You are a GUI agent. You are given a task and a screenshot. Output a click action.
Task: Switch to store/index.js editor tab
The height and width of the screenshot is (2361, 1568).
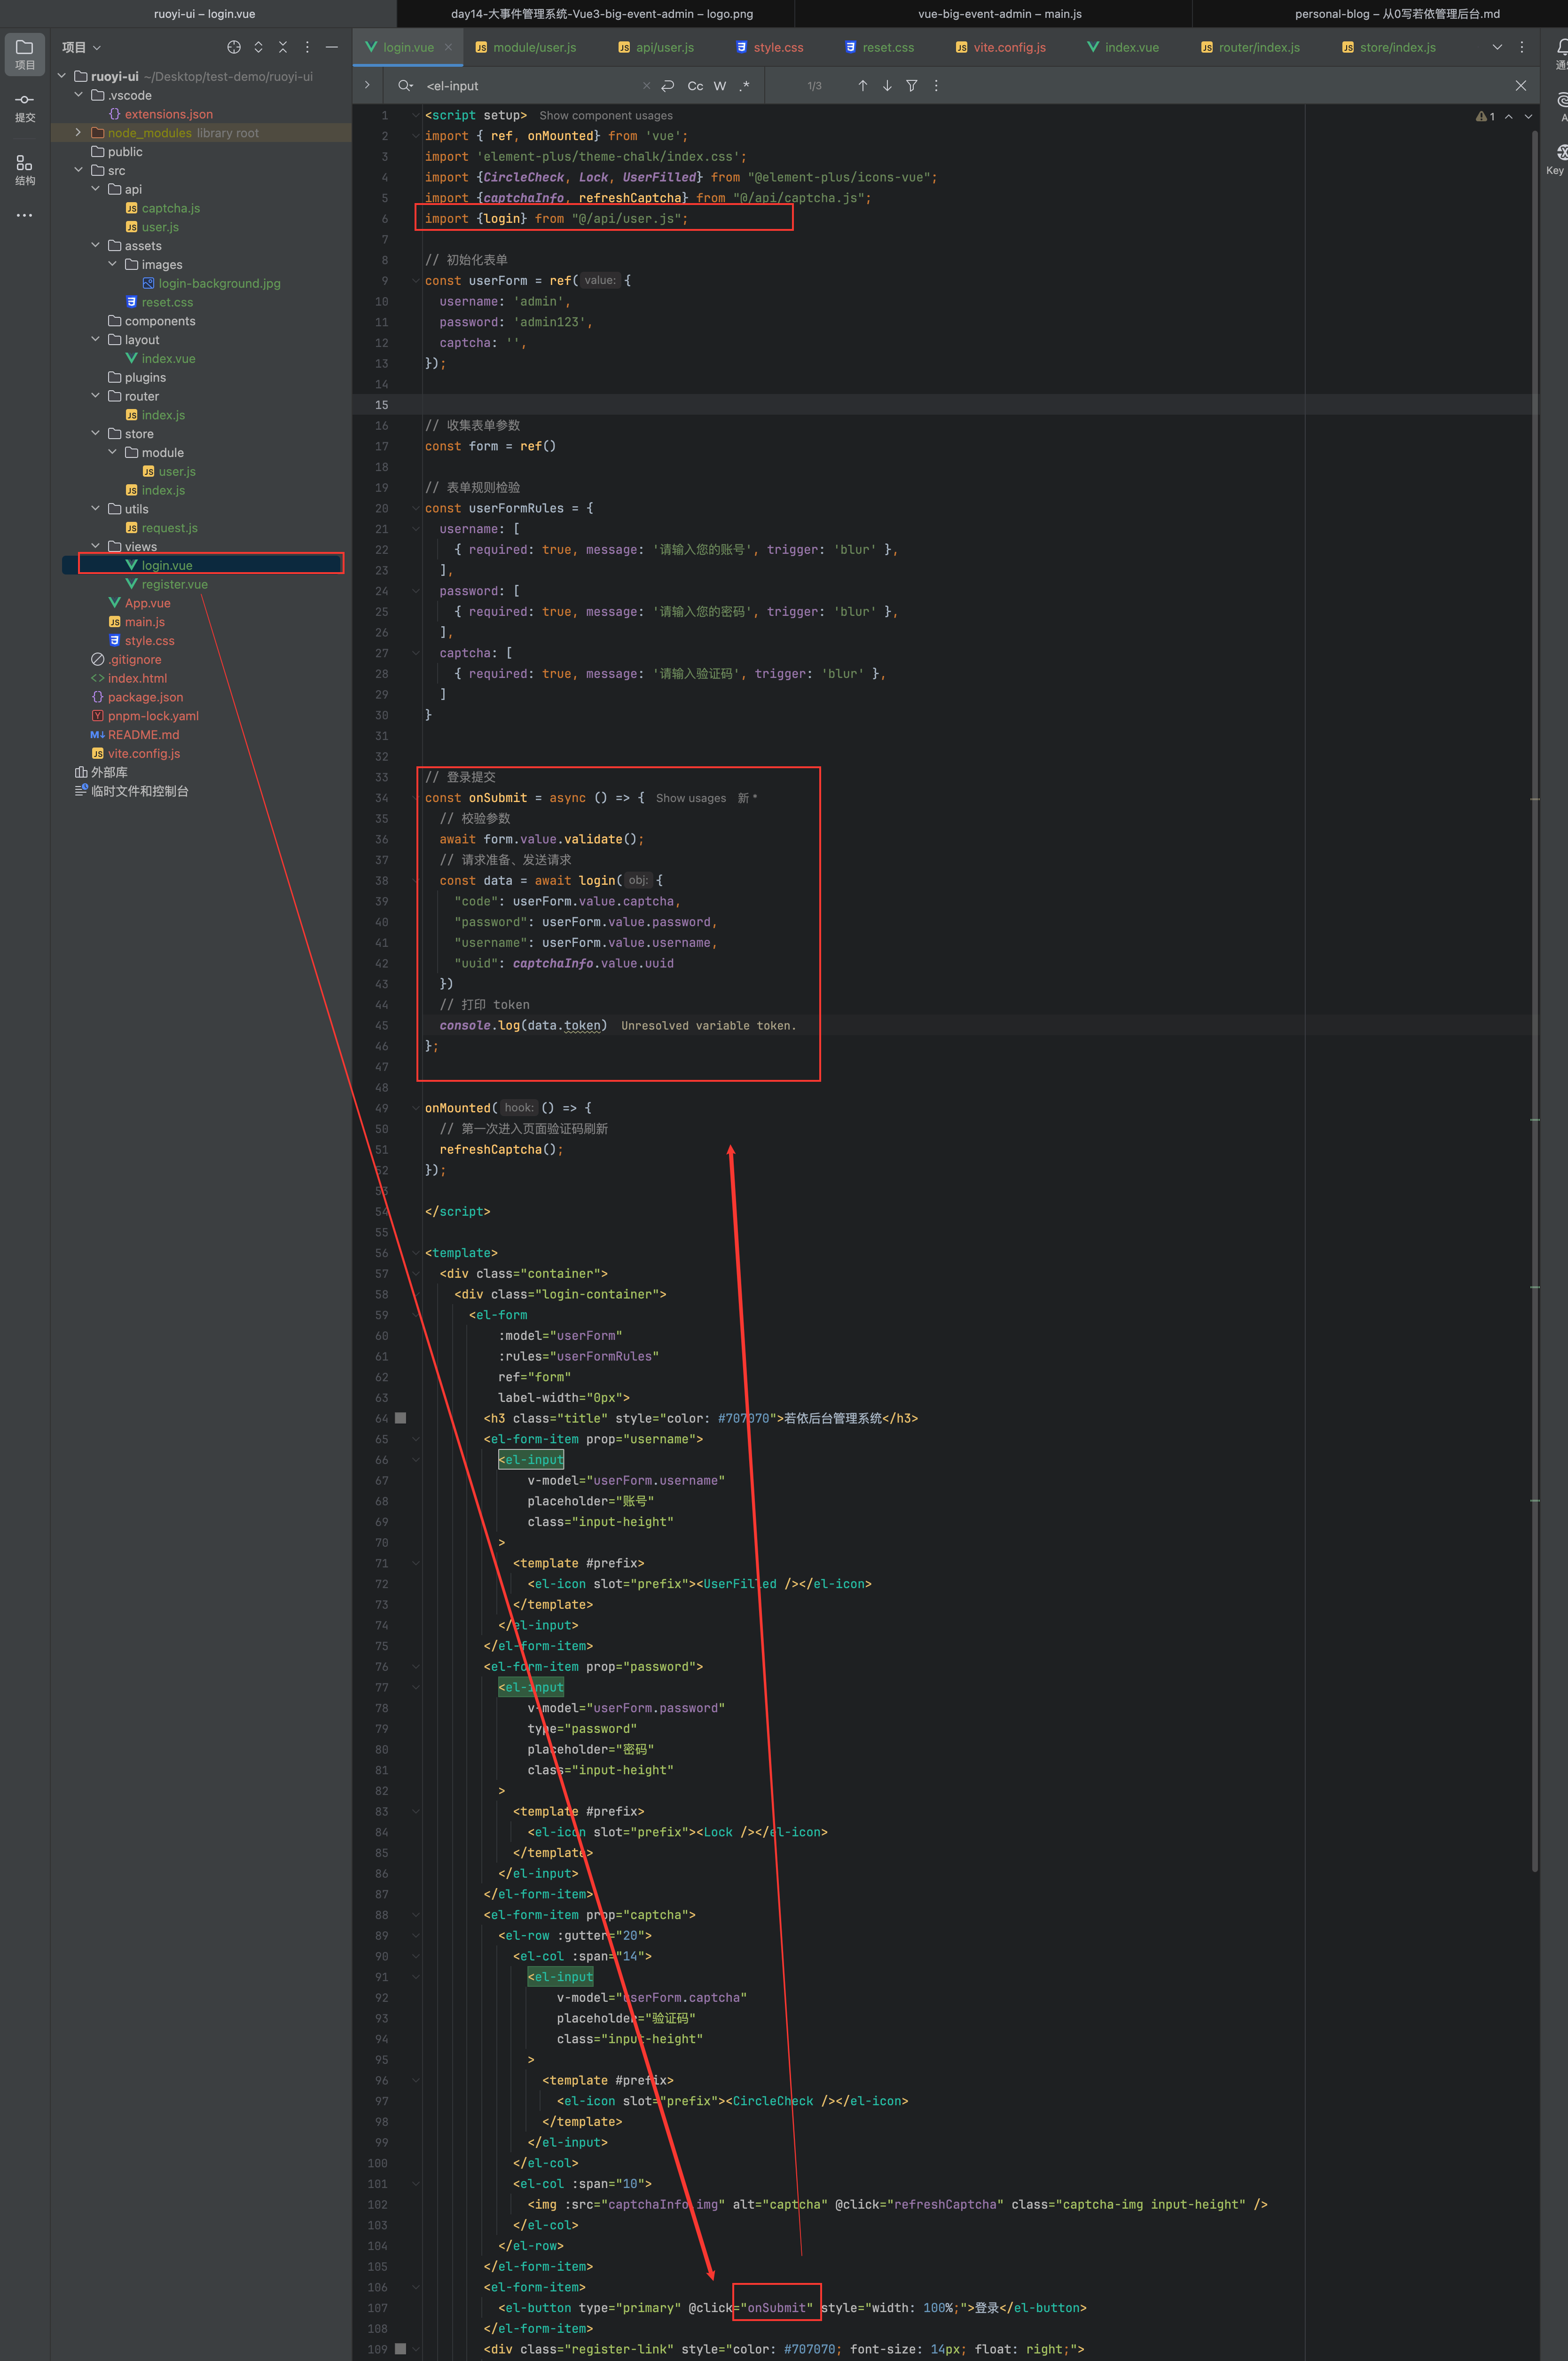(x=1388, y=47)
